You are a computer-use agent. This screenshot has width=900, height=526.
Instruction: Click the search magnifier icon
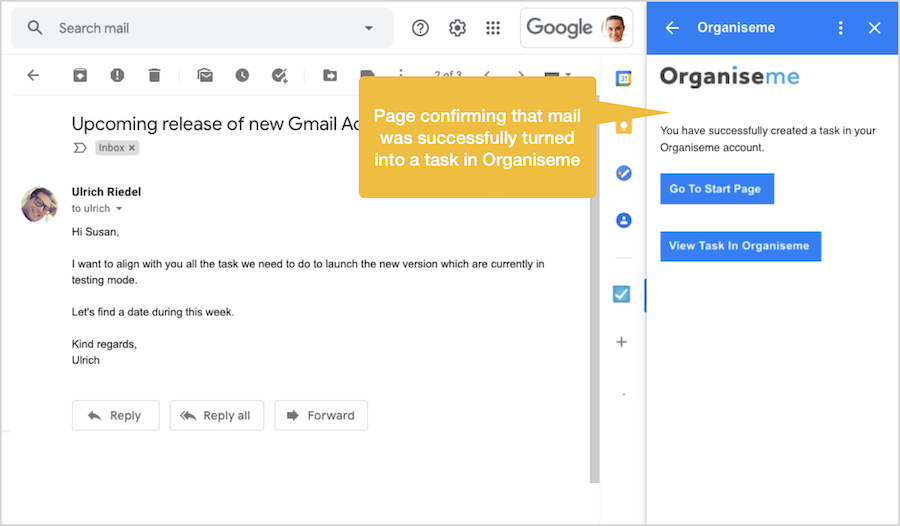point(35,28)
